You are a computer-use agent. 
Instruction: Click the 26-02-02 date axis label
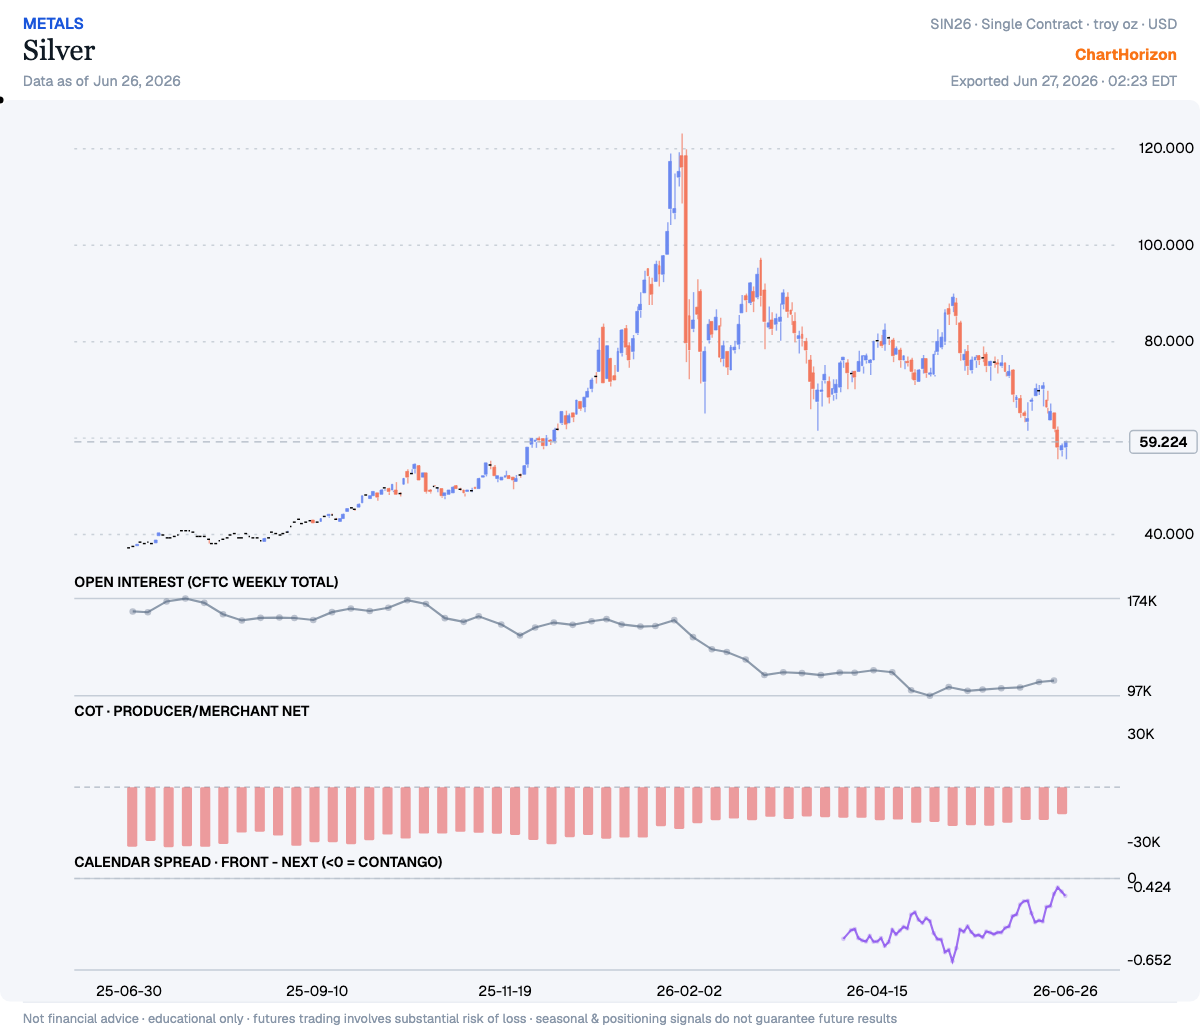pos(689,991)
